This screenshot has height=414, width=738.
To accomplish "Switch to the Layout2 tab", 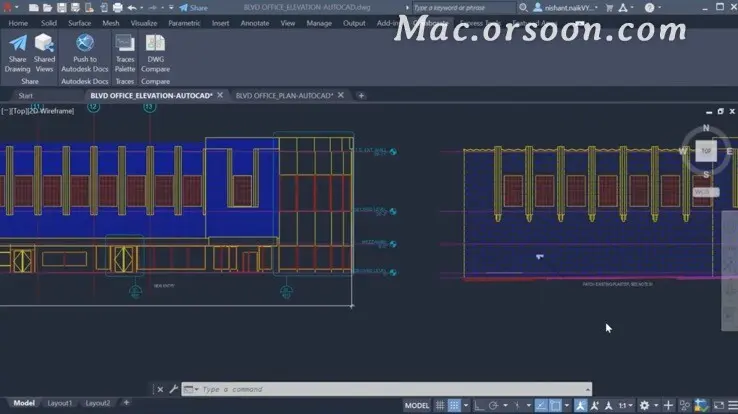I will point(97,403).
